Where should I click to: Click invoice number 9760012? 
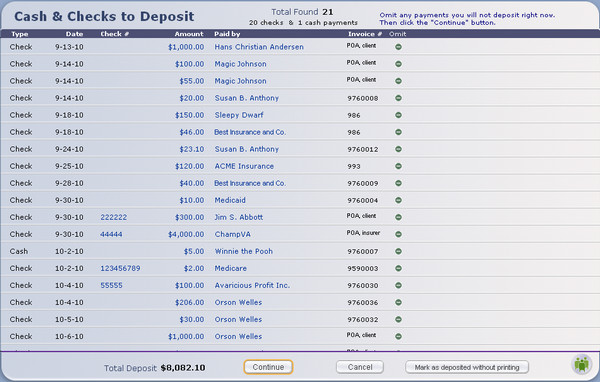point(363,149)
